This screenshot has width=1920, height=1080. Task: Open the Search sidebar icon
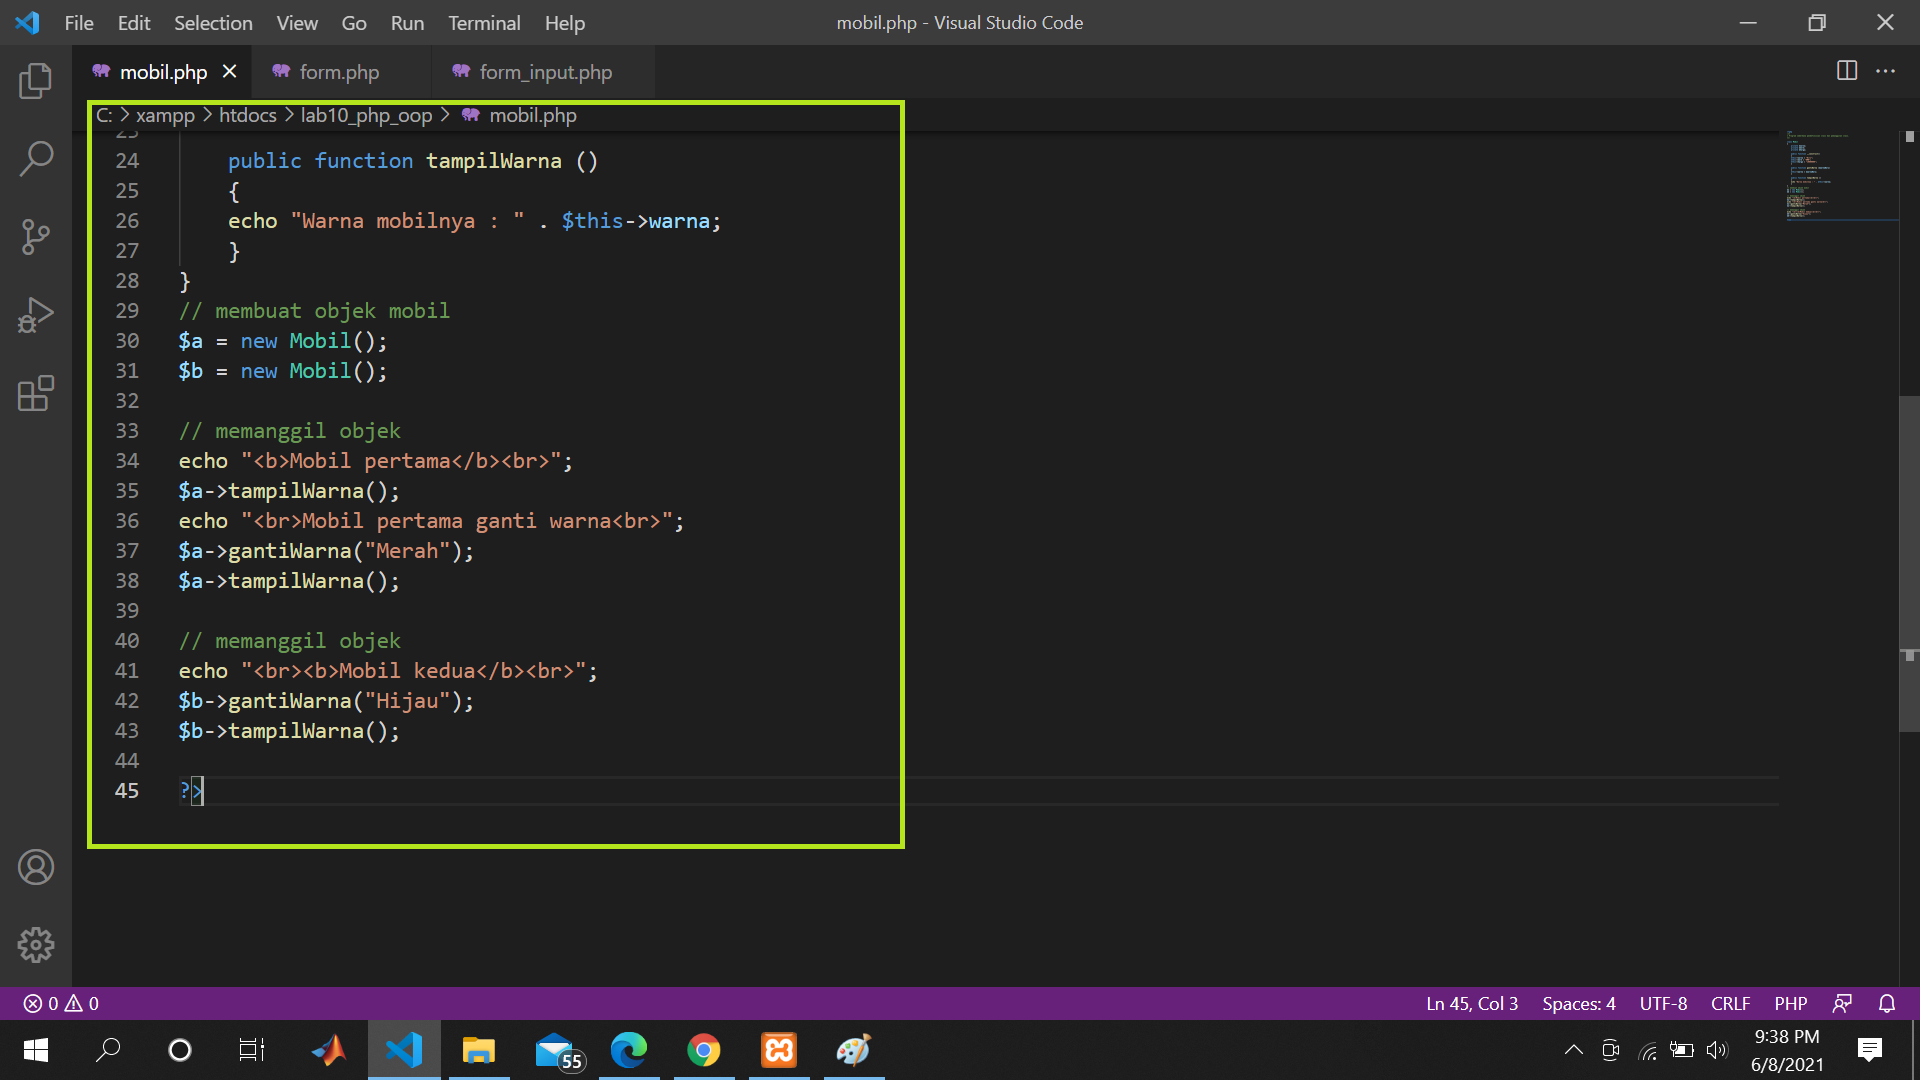(36, 158)
